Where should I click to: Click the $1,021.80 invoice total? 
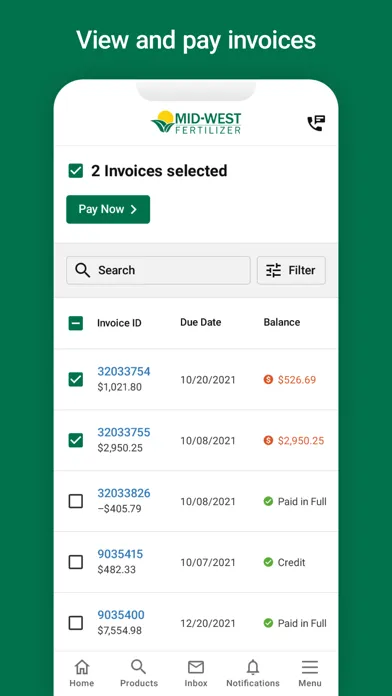pyautogui.click(x=120, y=387)
